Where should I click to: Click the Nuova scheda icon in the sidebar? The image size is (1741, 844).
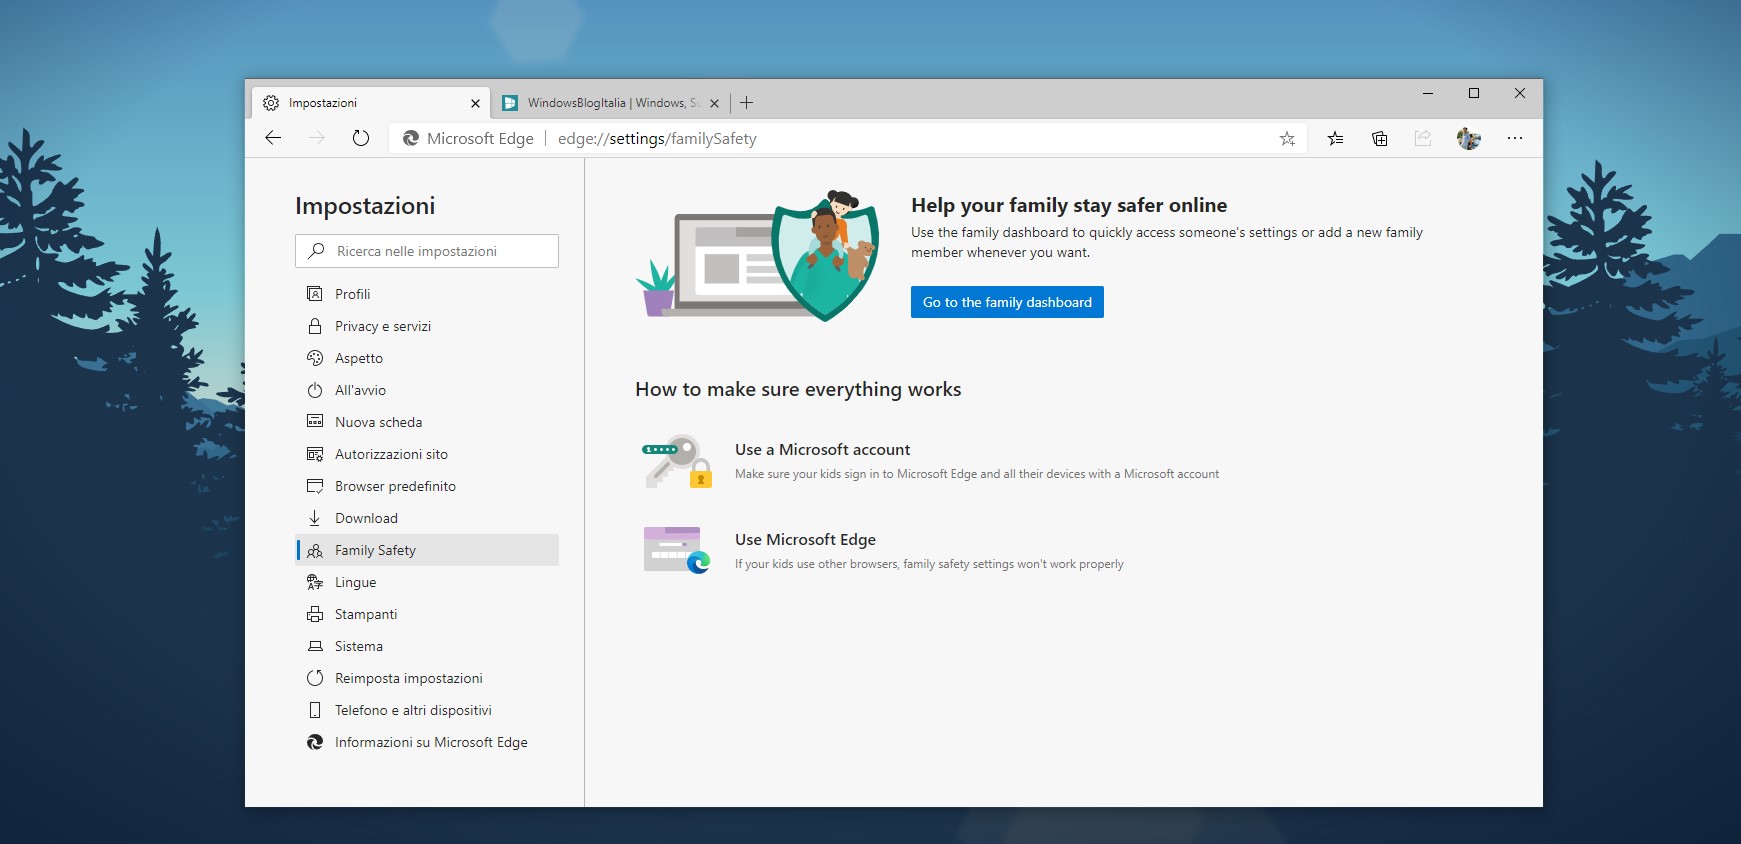[x=315, y=422]
